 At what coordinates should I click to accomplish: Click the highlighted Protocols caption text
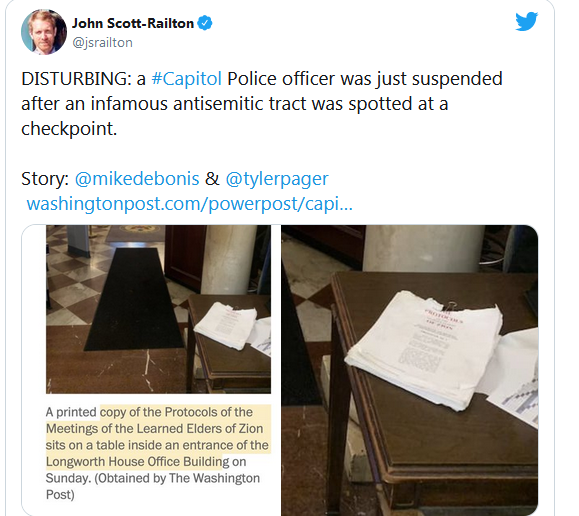158,437
